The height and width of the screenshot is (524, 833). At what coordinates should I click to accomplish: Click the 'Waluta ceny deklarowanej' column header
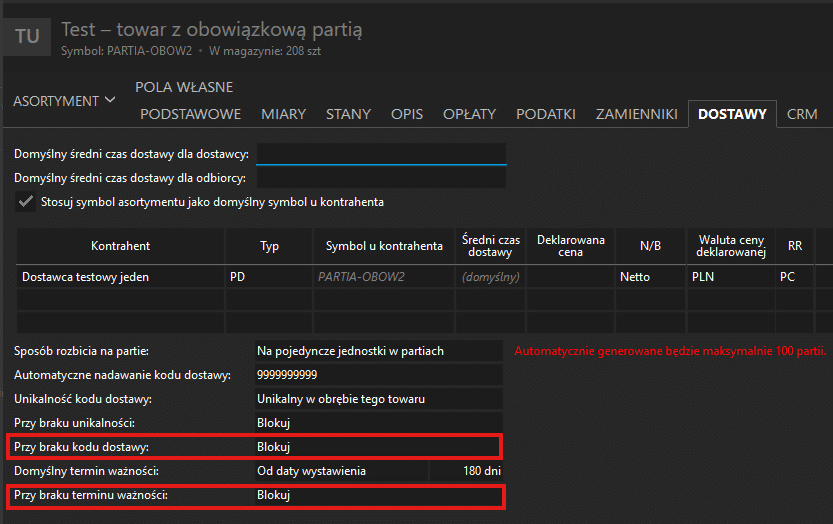click(731, 246)
